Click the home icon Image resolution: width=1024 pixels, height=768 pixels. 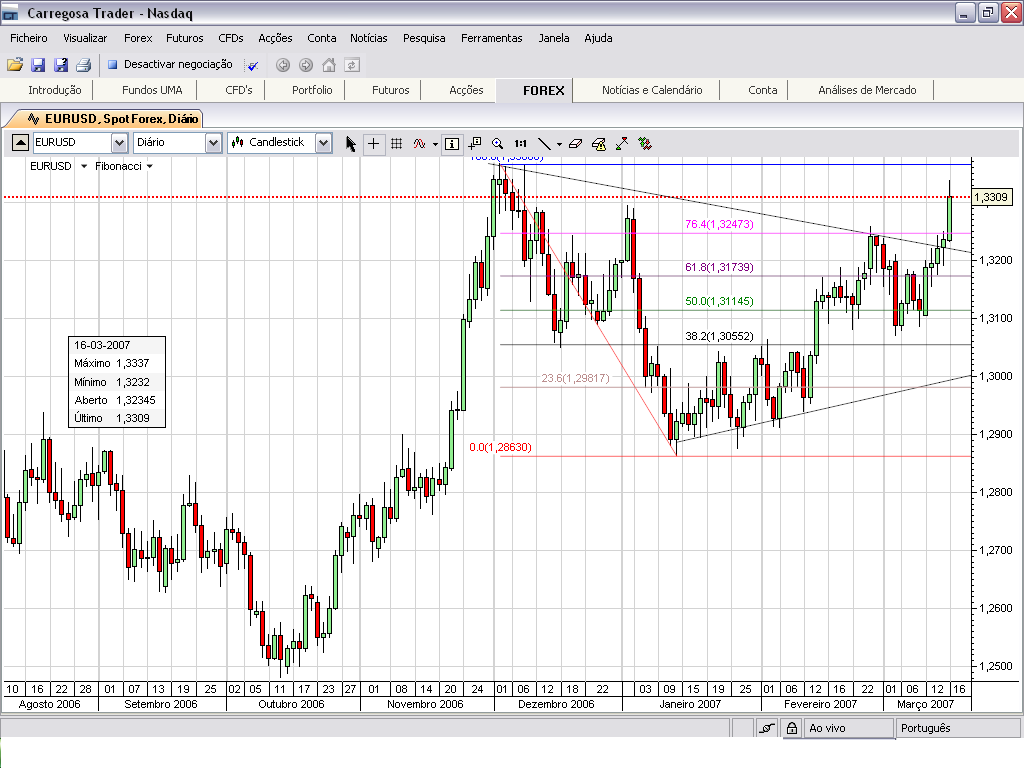[x=329, y=65]
